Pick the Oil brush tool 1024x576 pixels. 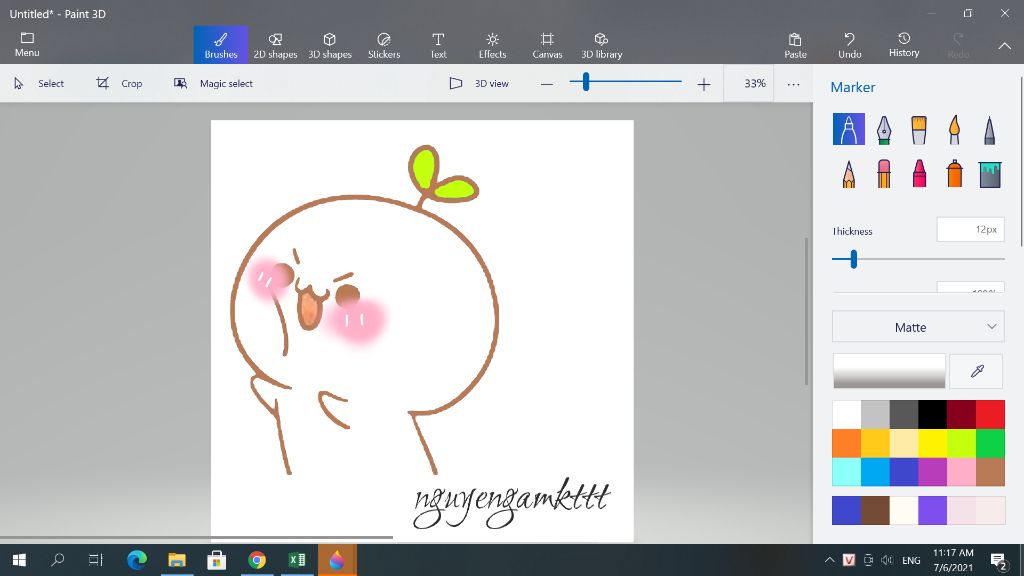click(x=919, y=129)
